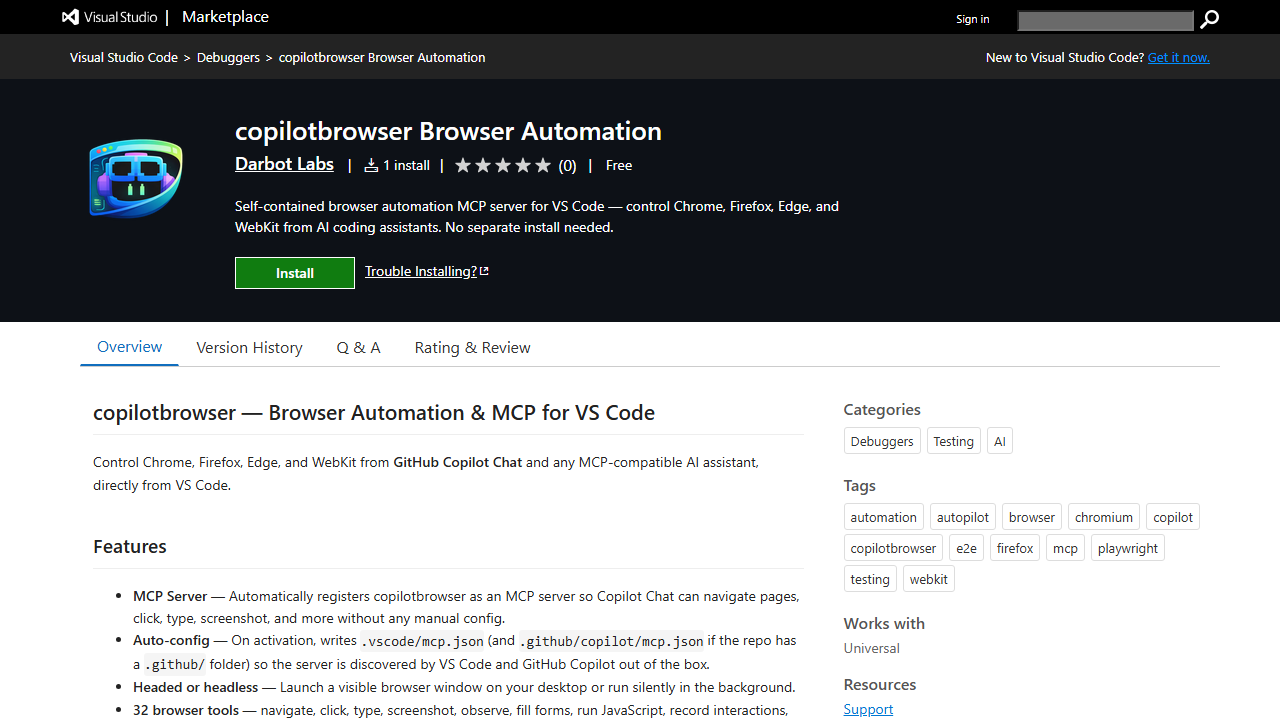
Task: Select the chromium tag
Action: point(1104,517)
